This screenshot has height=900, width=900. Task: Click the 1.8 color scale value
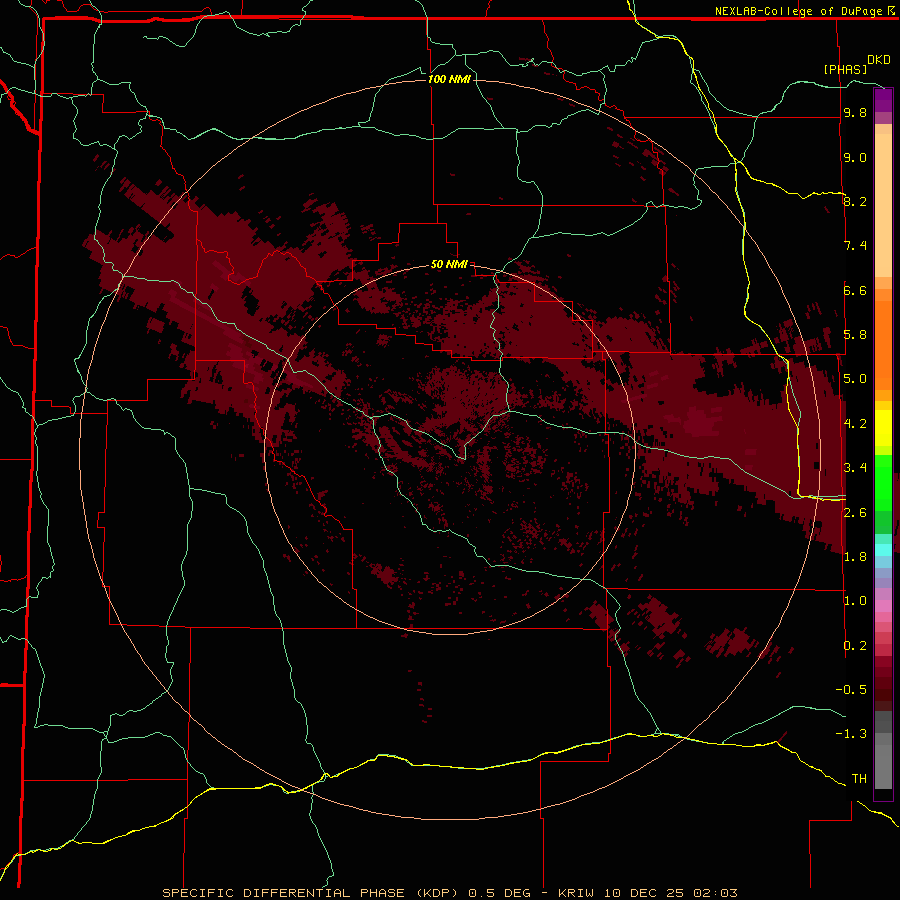click(855, 557)
